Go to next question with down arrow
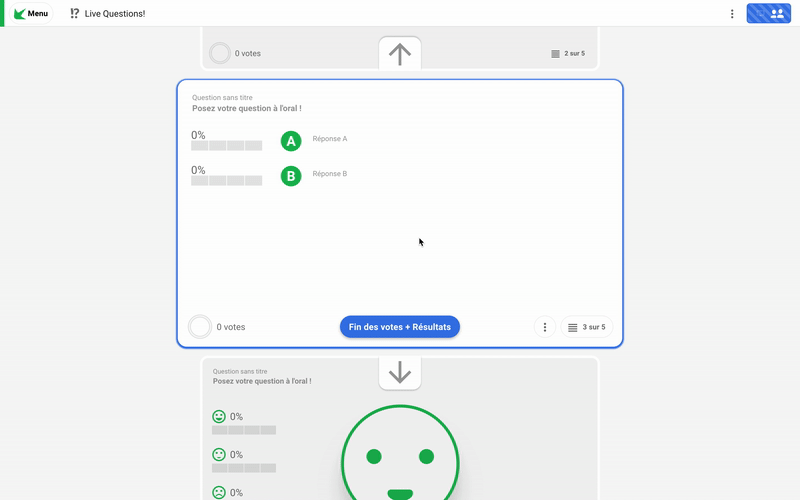Screen dimensions: 800x500 400,373
